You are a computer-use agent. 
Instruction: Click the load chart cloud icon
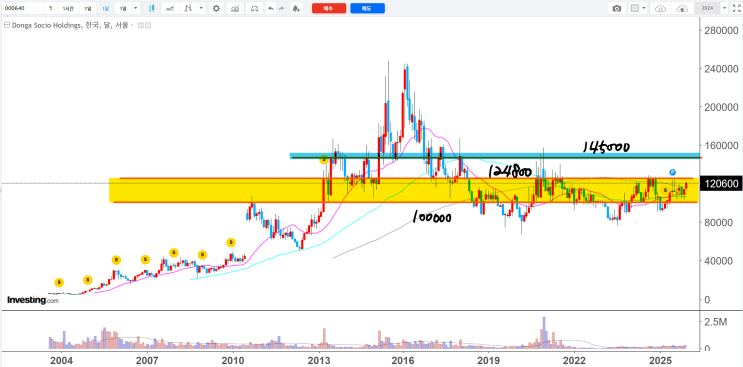pyautogui.click(x=661, y=8)
